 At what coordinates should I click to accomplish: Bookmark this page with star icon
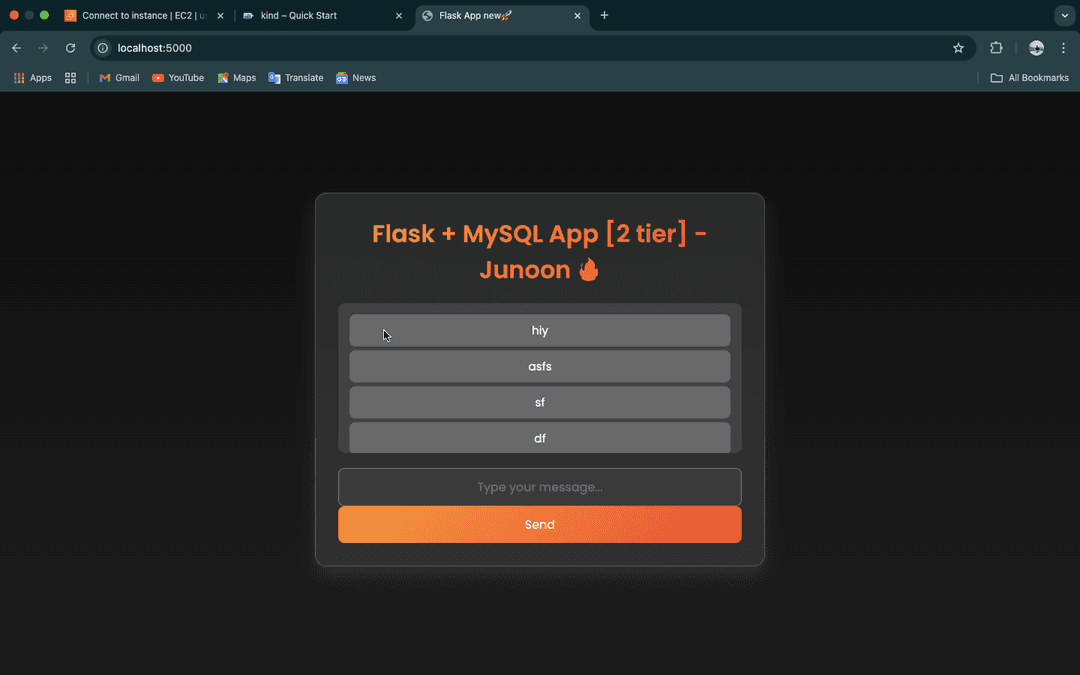pyautogui.click(x=958, y=48)
